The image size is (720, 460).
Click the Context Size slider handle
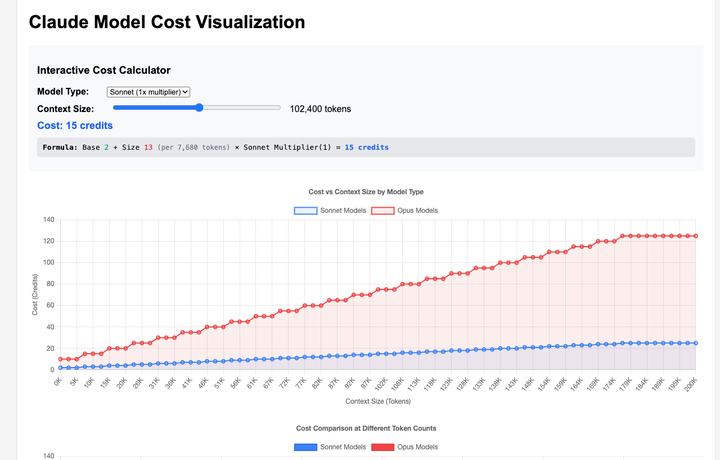[x=199, y=107]
